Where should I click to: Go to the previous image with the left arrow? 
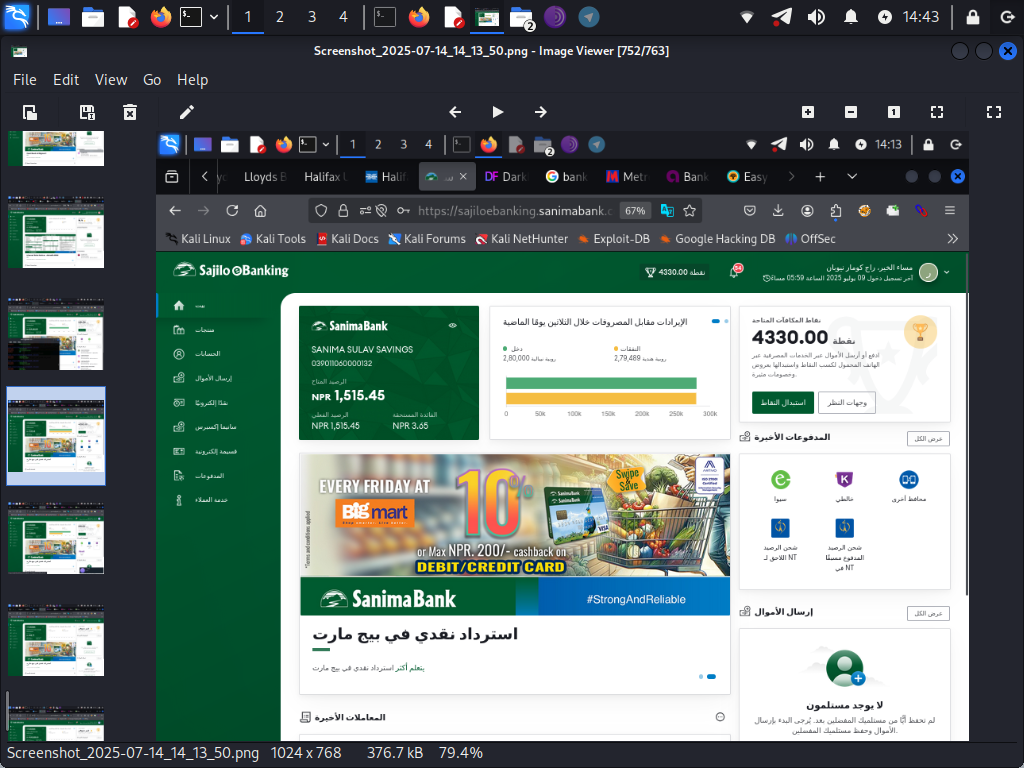coord(455,112)
